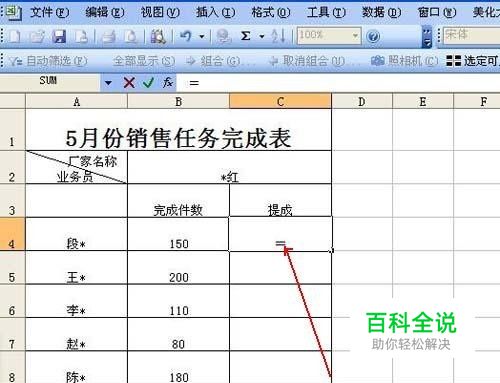Image resolution: width=500 pixels, height=383 pixels.
Task: Open the Undo history dropdown arrow
Action: point(202,36)
